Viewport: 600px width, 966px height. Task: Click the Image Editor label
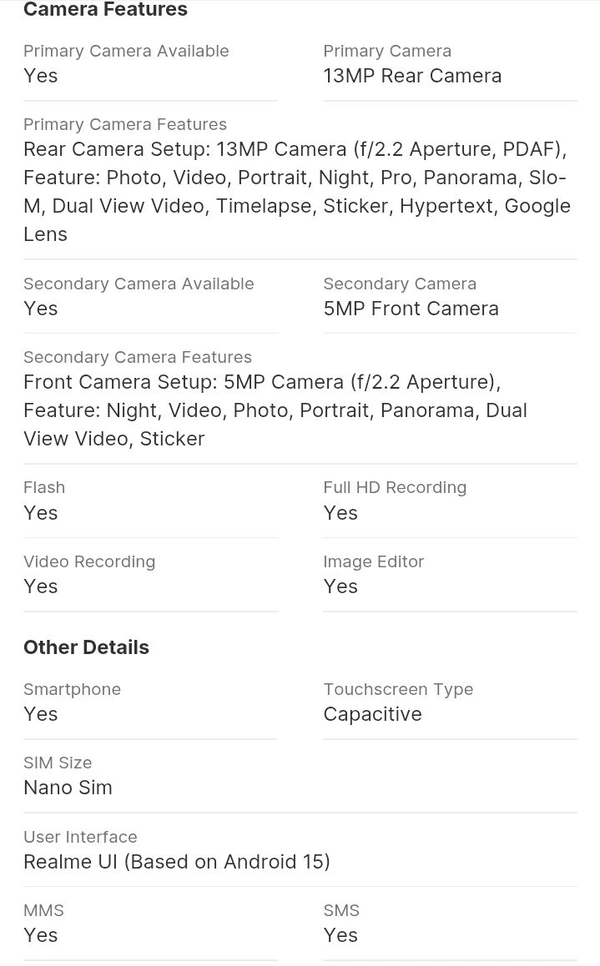374,562
